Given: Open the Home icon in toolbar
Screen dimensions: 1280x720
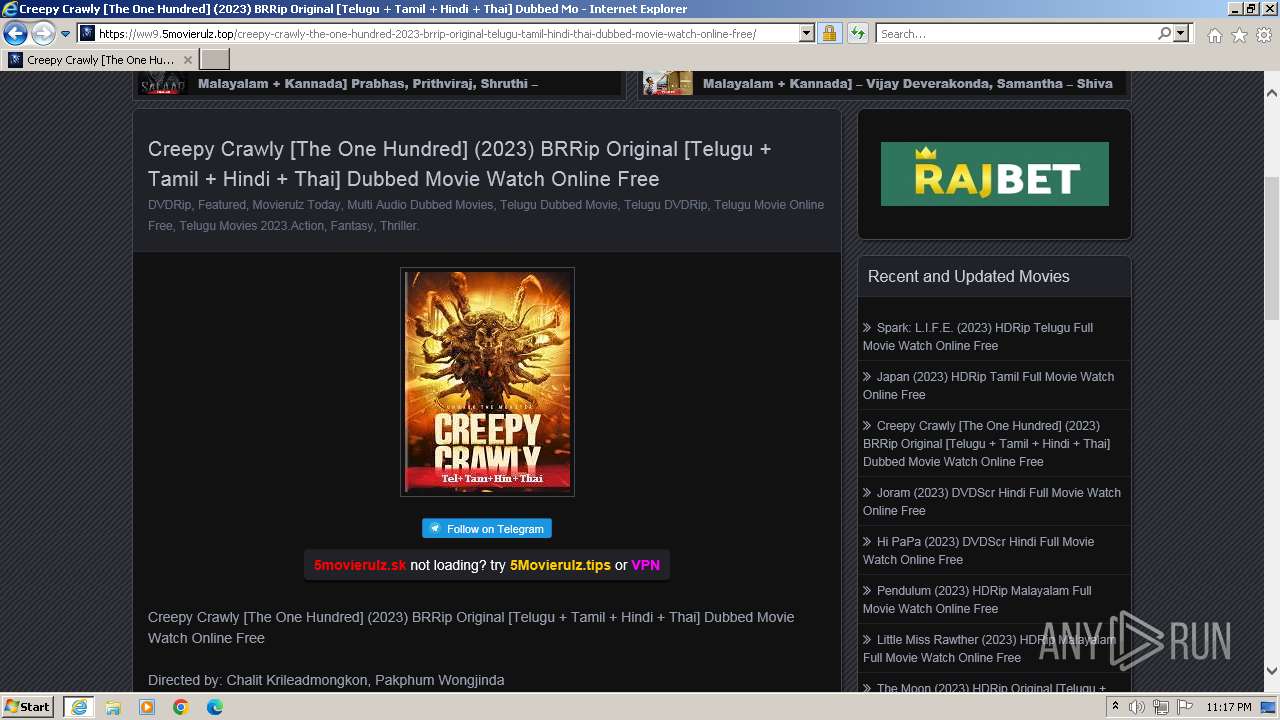Looking at the screenshot, I should click(x=1214, y=35).
